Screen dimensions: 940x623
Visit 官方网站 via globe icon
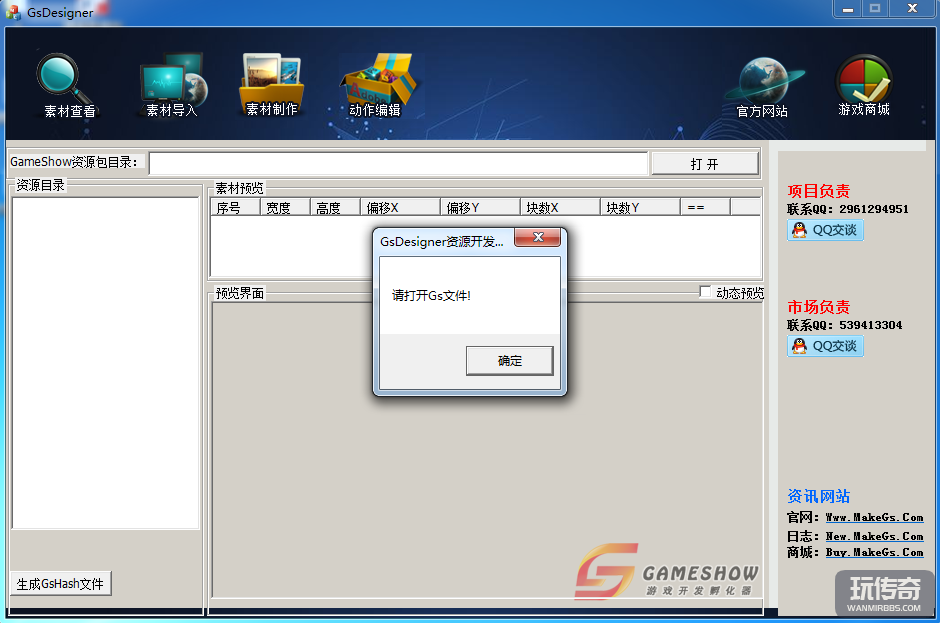pos(763,88)
